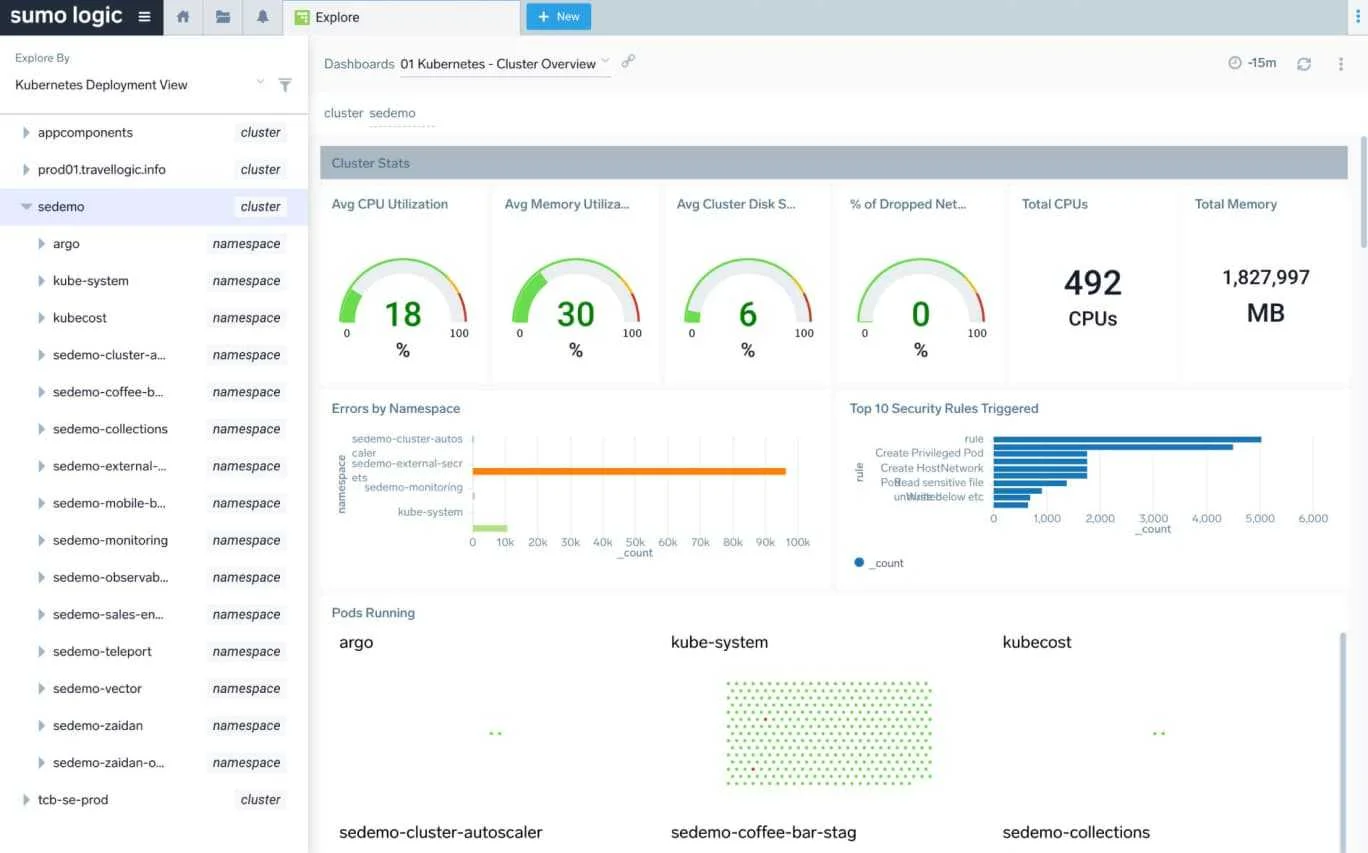1368x853 pixels.
Task: Click the orange sedemo-external-secrets error bar
Action: (x=629, y=471)
